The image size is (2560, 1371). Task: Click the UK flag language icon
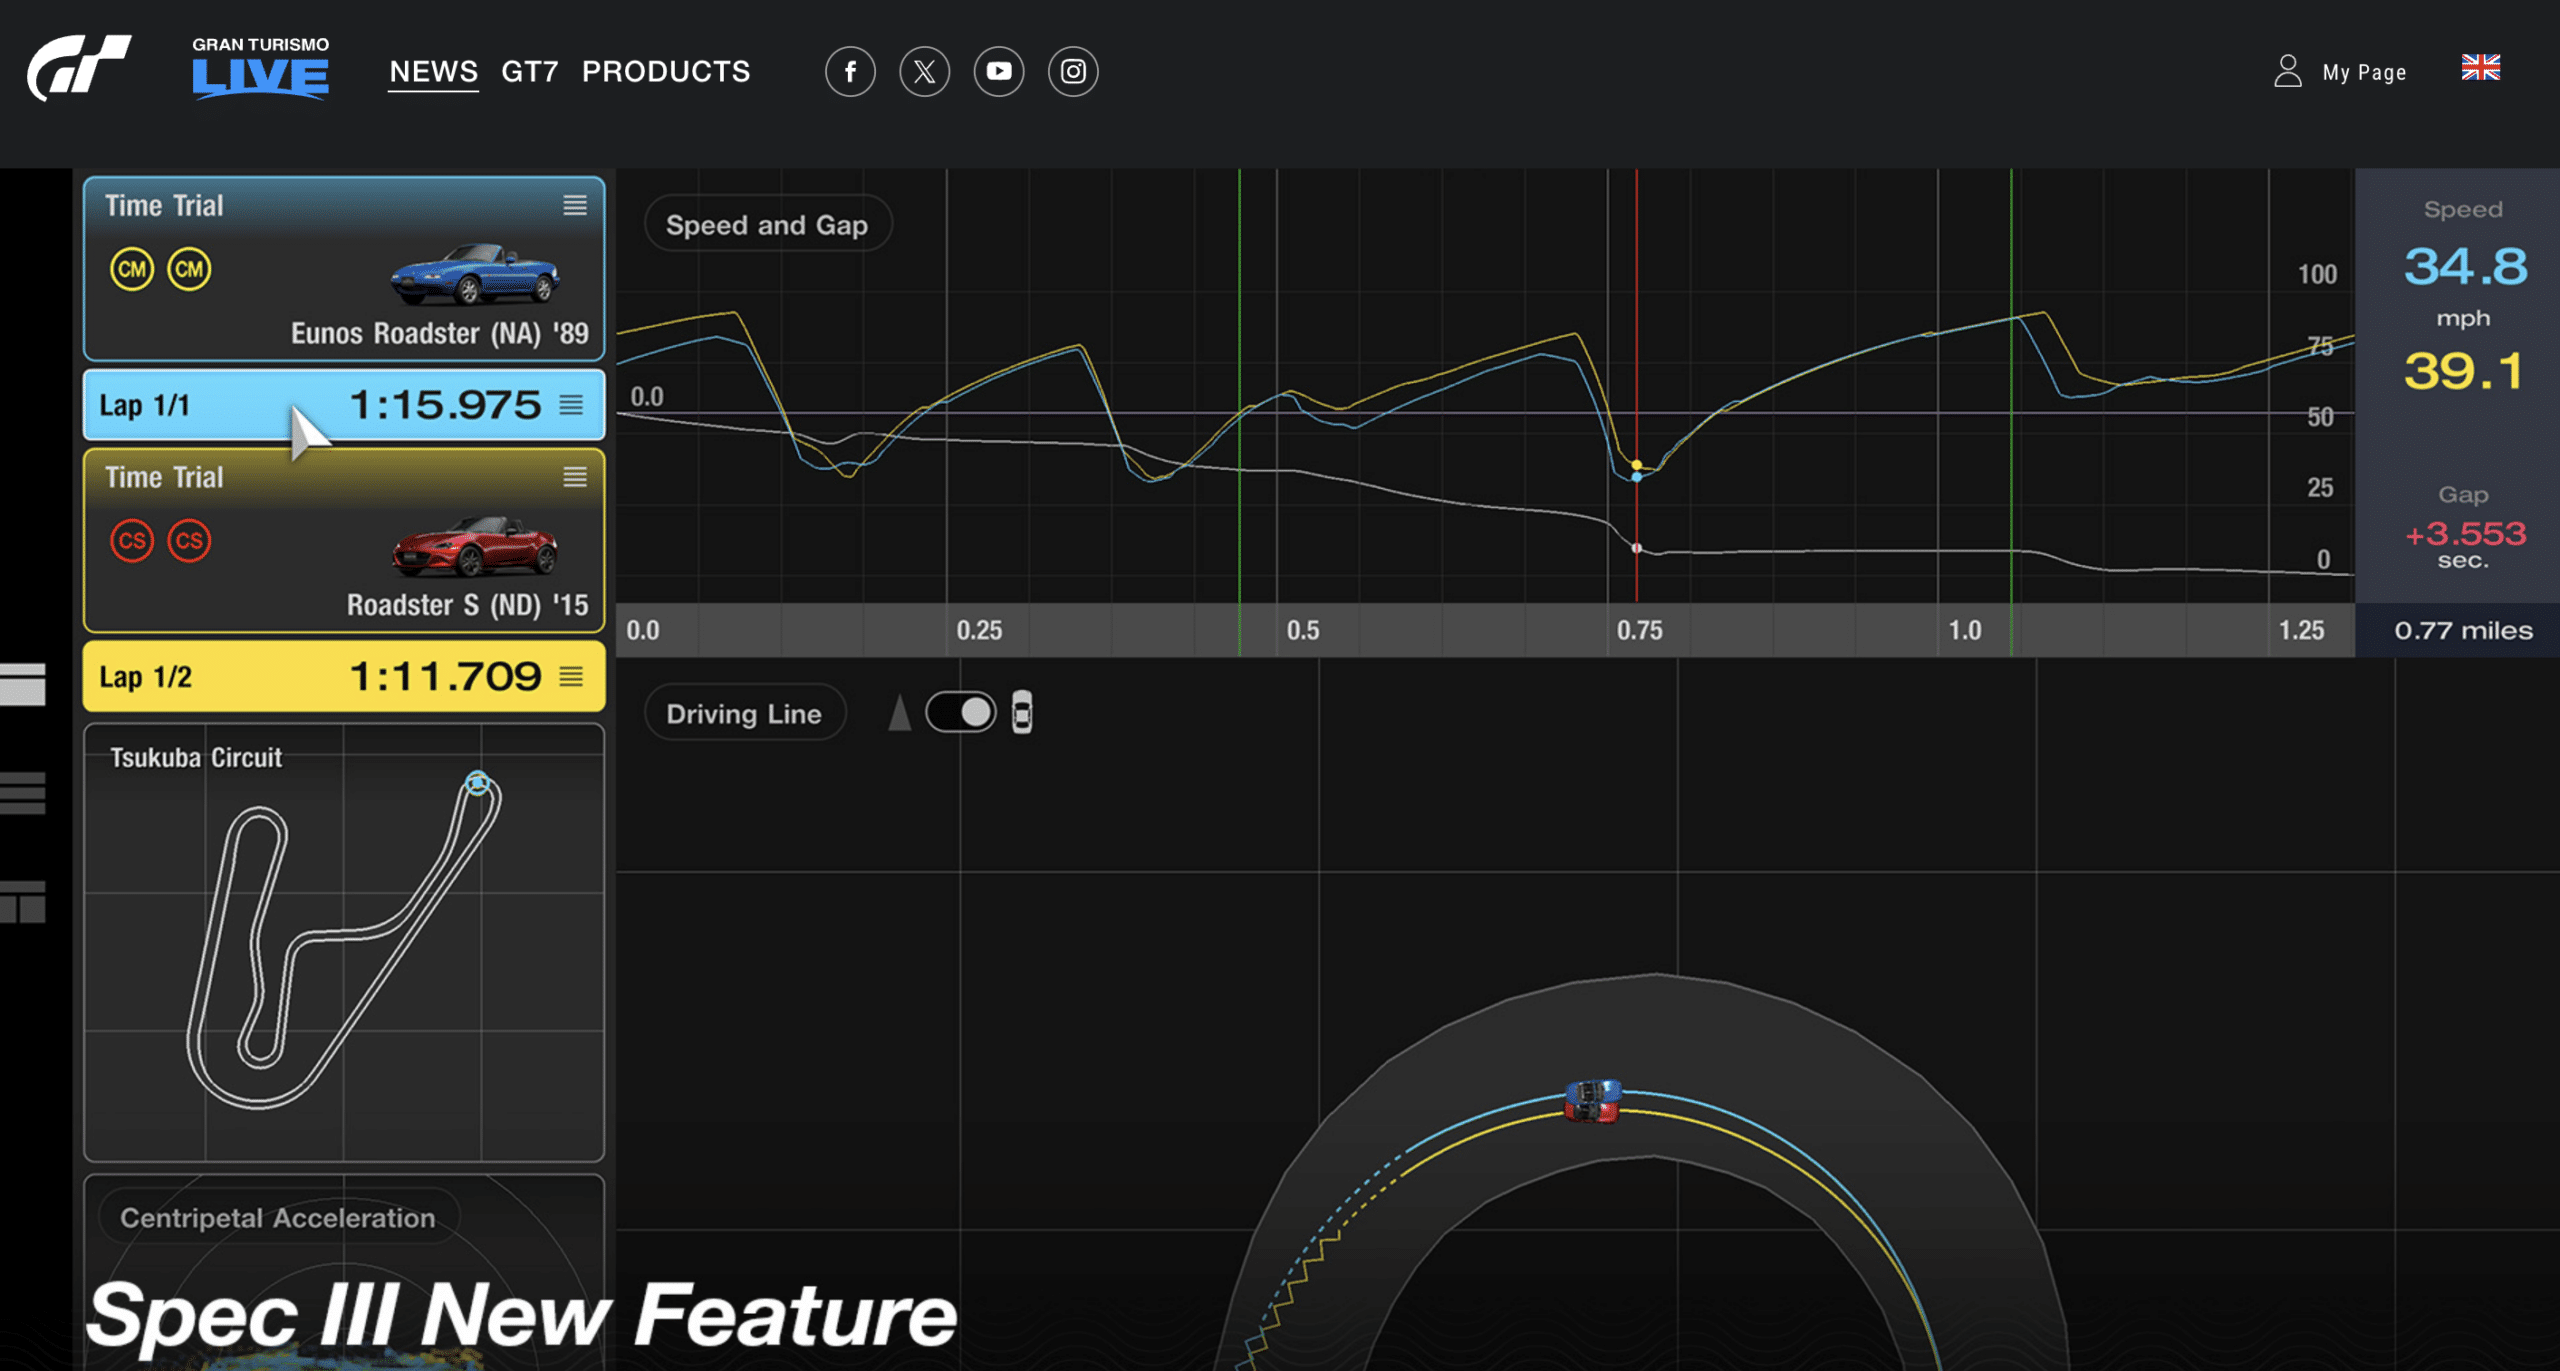pyautogui.click(x=2480, y=68)
